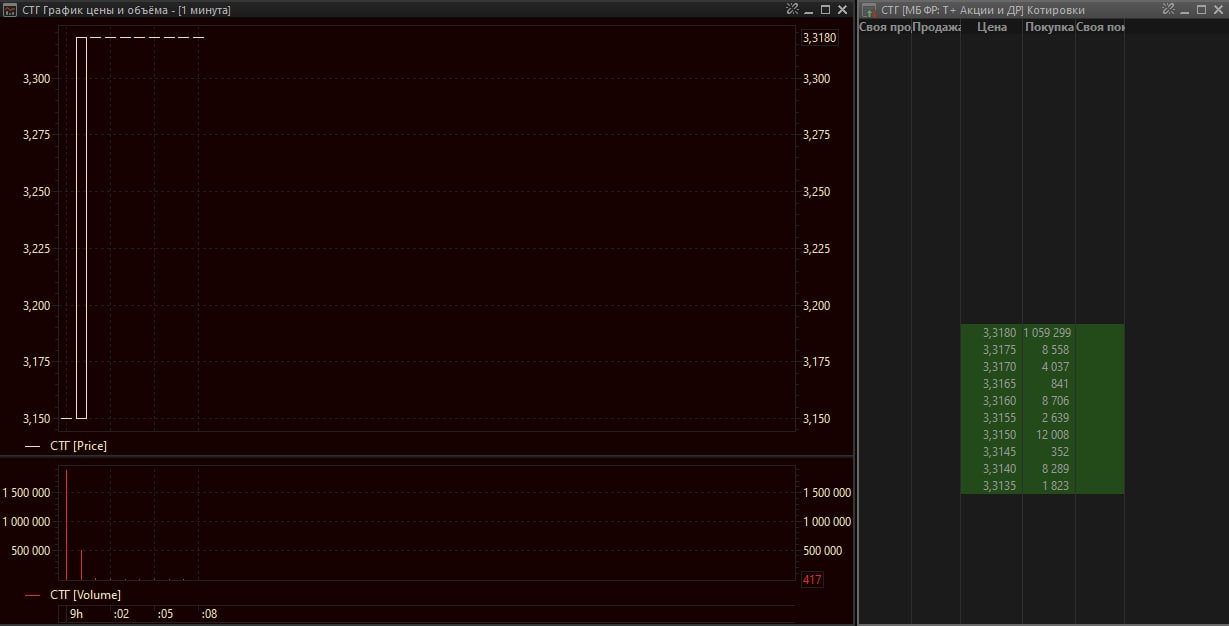Click the red 417 volume value label
1229x626 pixels.
(x=812, y=579)
